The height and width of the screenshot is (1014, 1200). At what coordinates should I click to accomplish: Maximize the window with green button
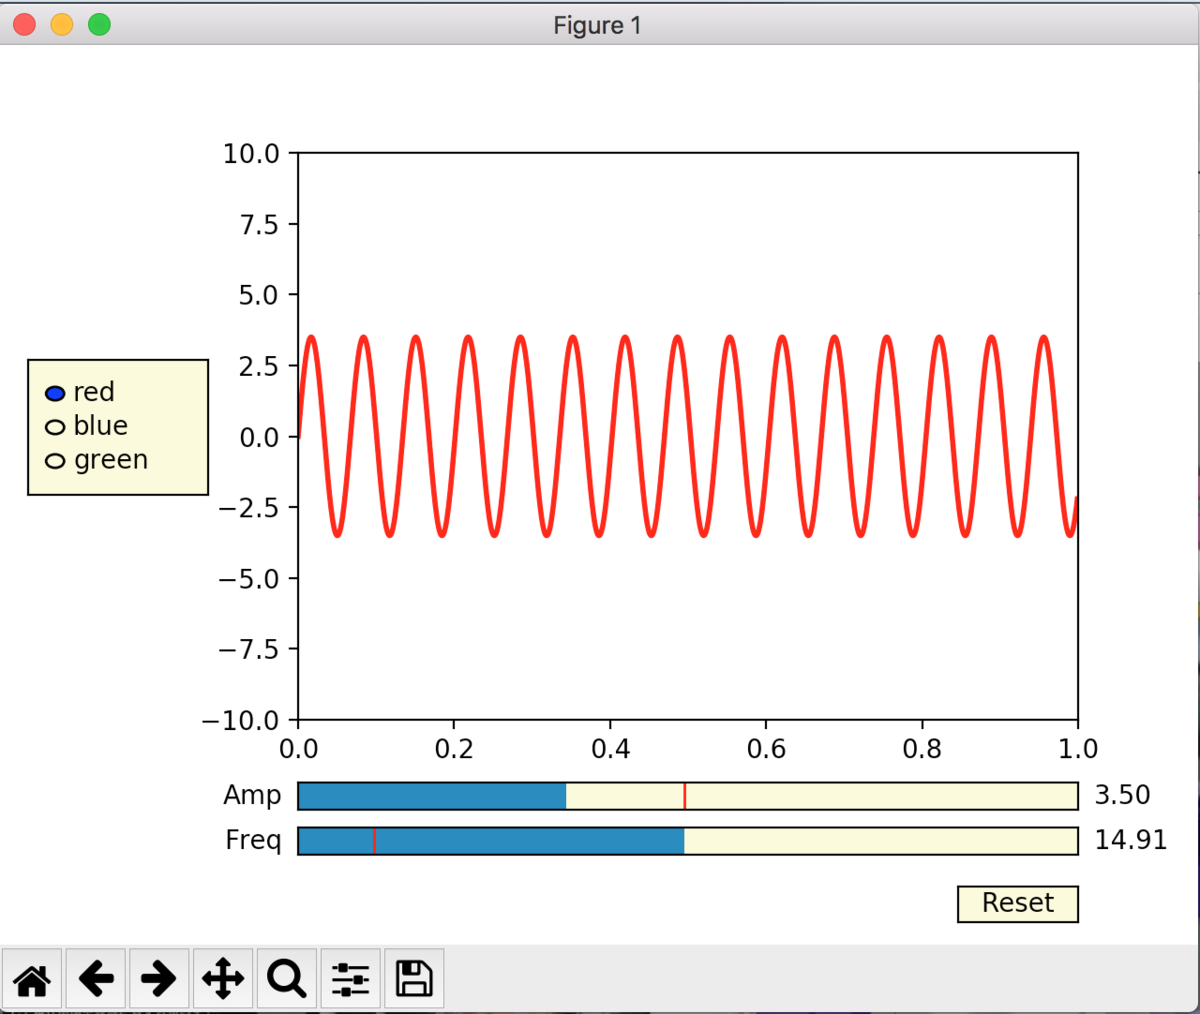coord(99,25)
